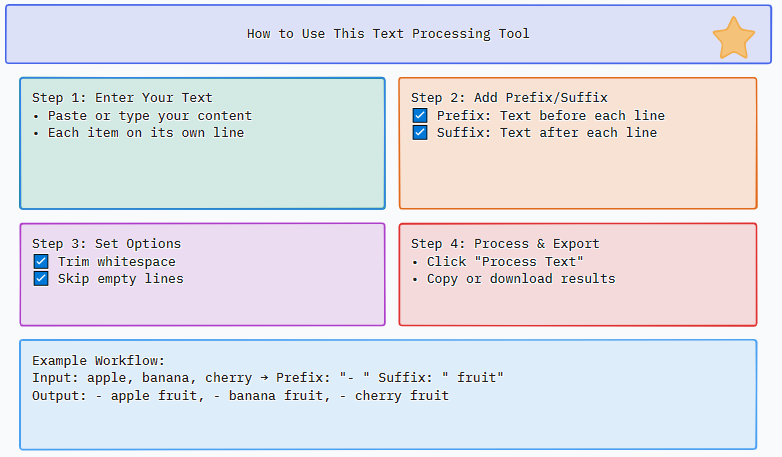Click the 'Each item on its own line' bullet
The height and width of the screenshot is (457, 782).
[145, 132]
